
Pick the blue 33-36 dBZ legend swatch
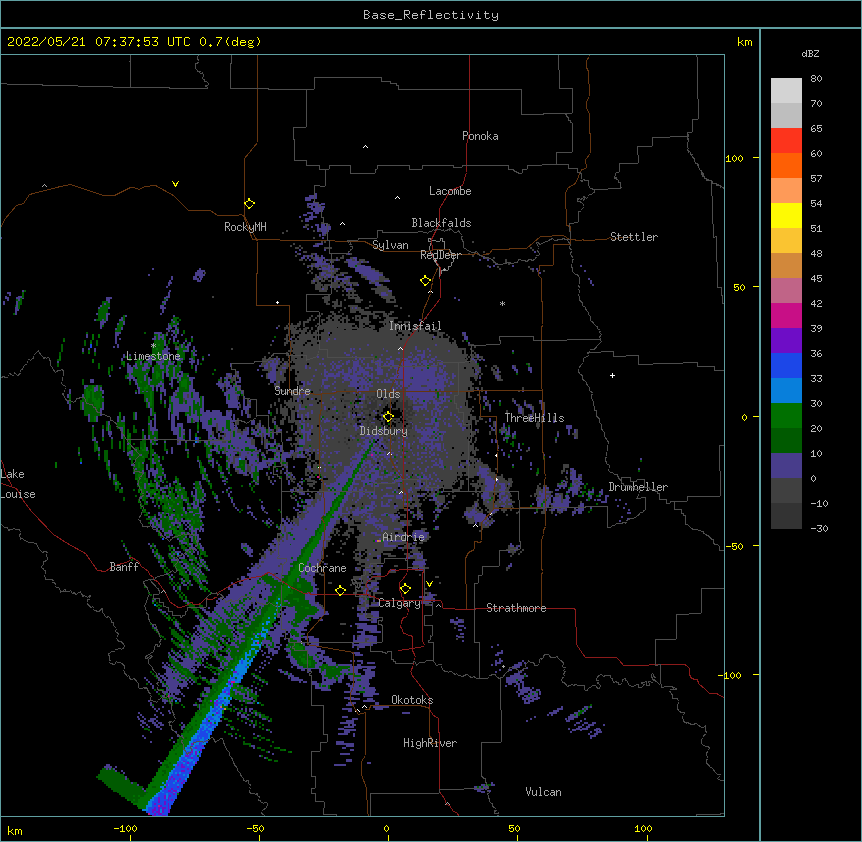(x=786, y=365)
